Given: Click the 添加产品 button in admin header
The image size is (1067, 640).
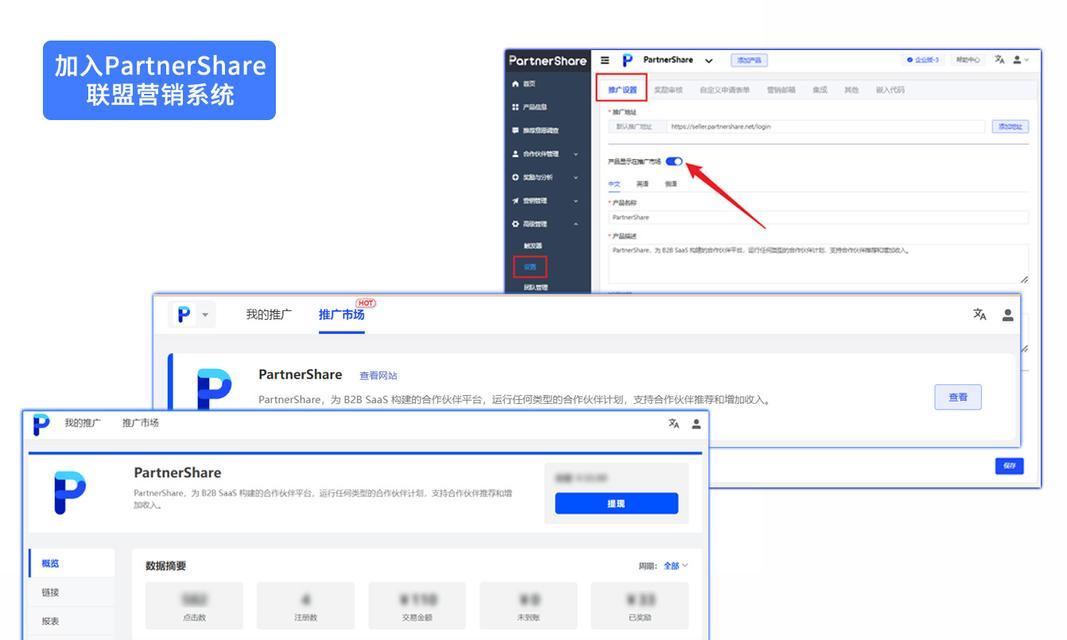Looking at the screenshot, I should point(749,60).
